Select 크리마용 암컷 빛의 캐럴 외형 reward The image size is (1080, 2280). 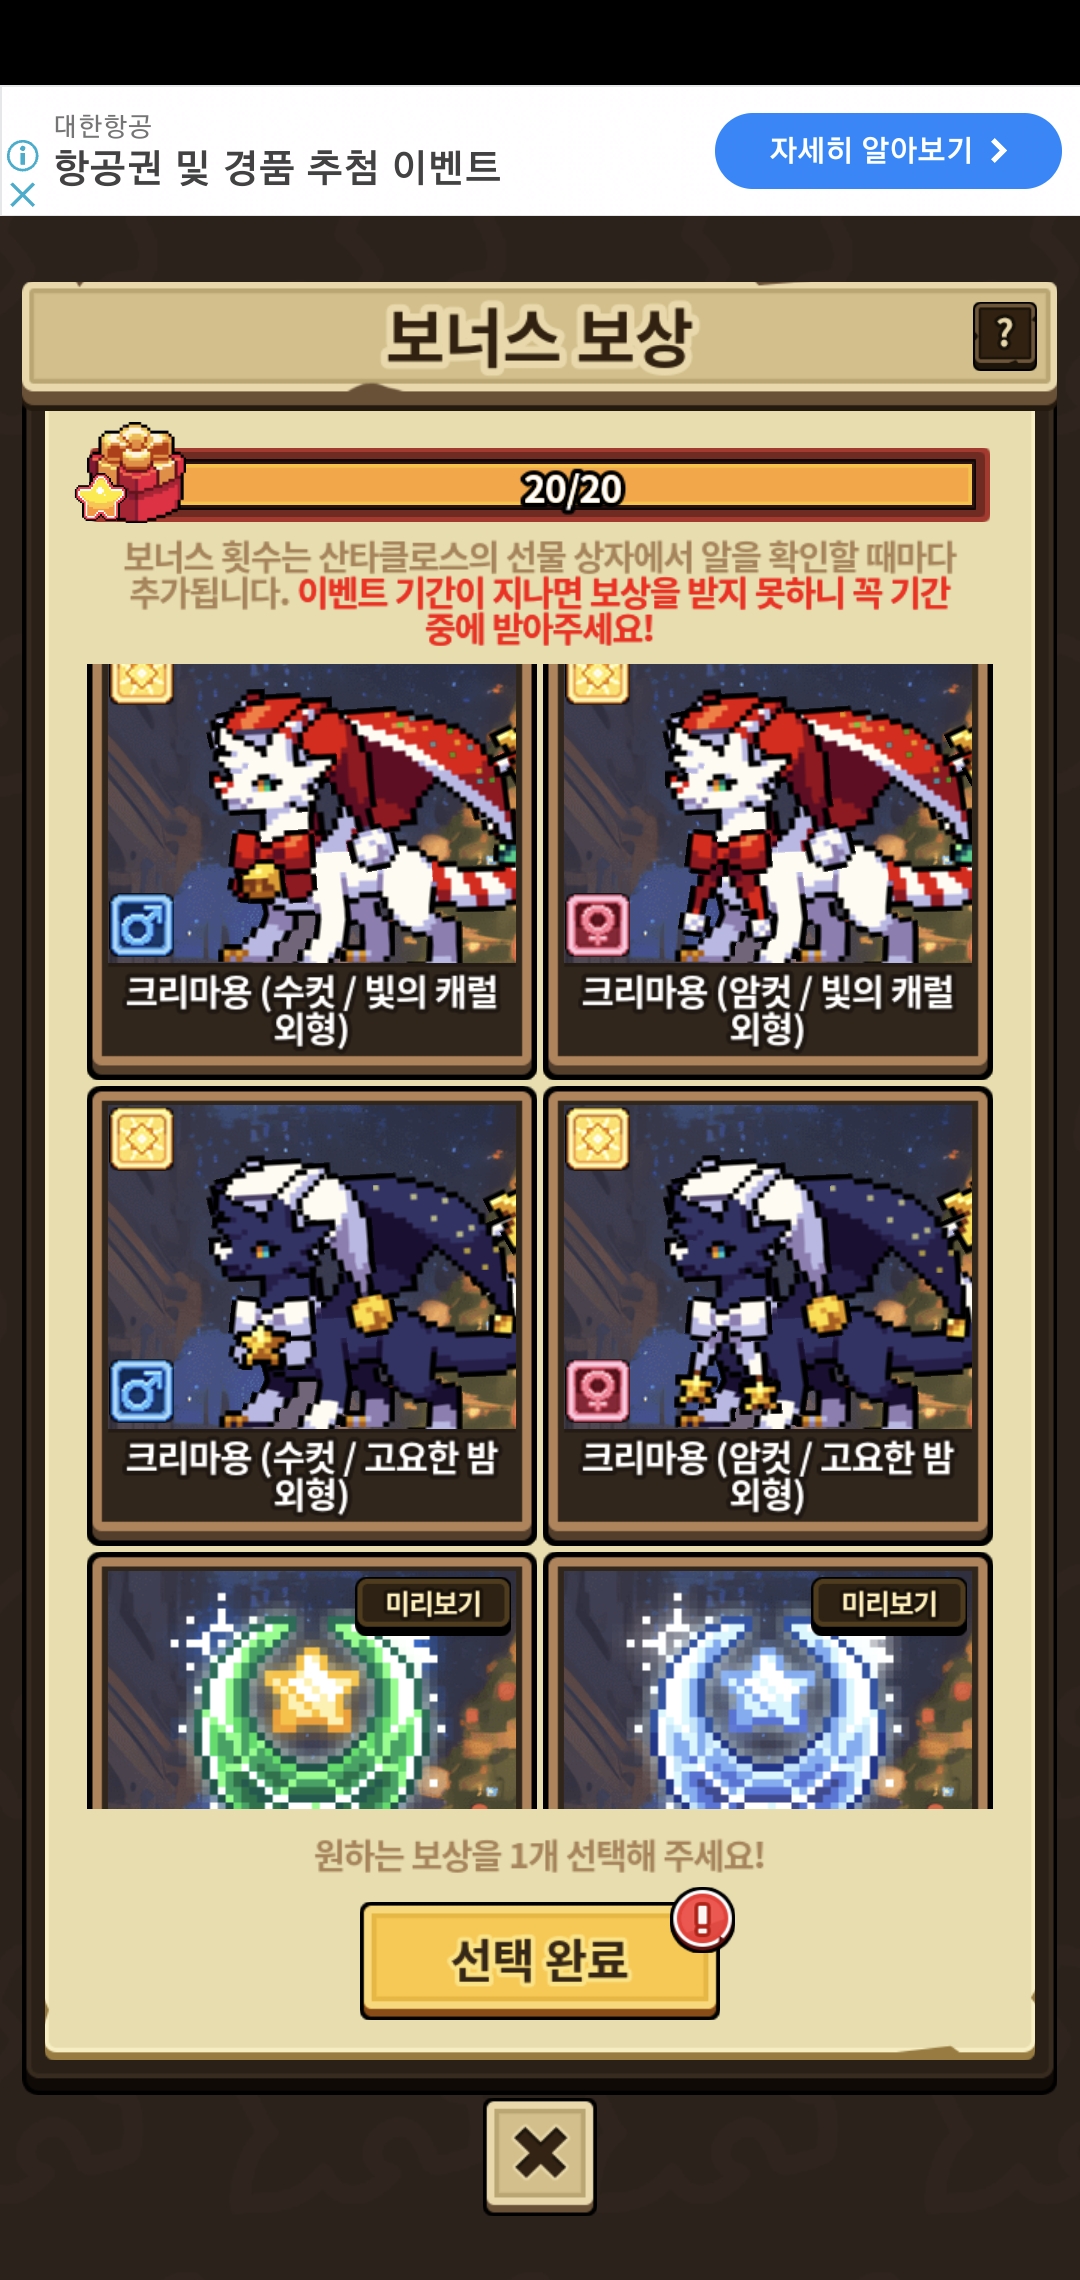coord(767,870)
